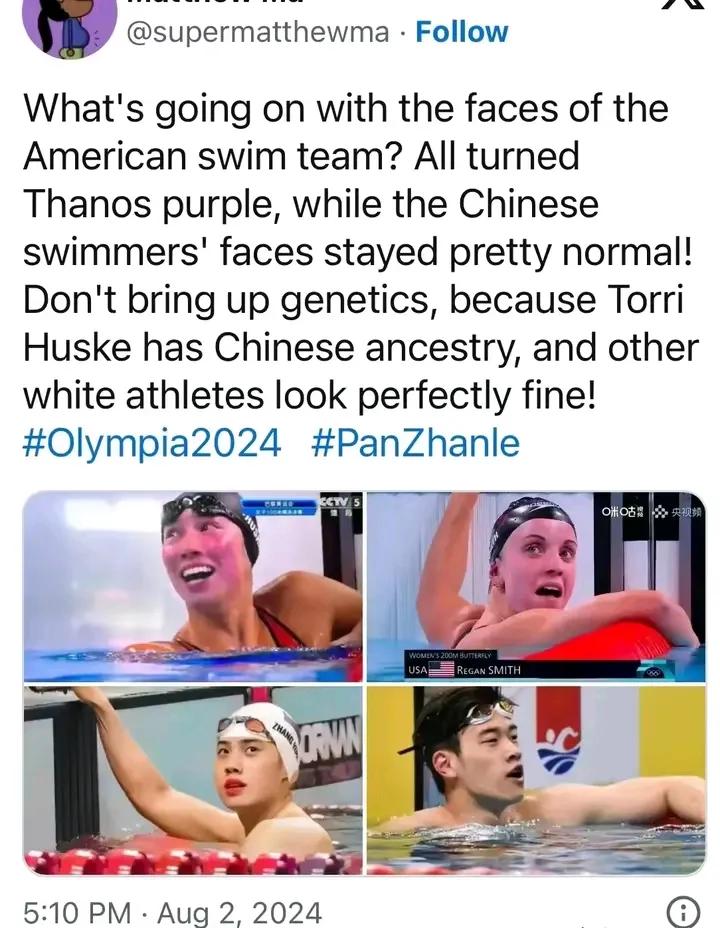Open the @supermatthewma handle
The width and height of the screenshot is (720, 928).
258,32
